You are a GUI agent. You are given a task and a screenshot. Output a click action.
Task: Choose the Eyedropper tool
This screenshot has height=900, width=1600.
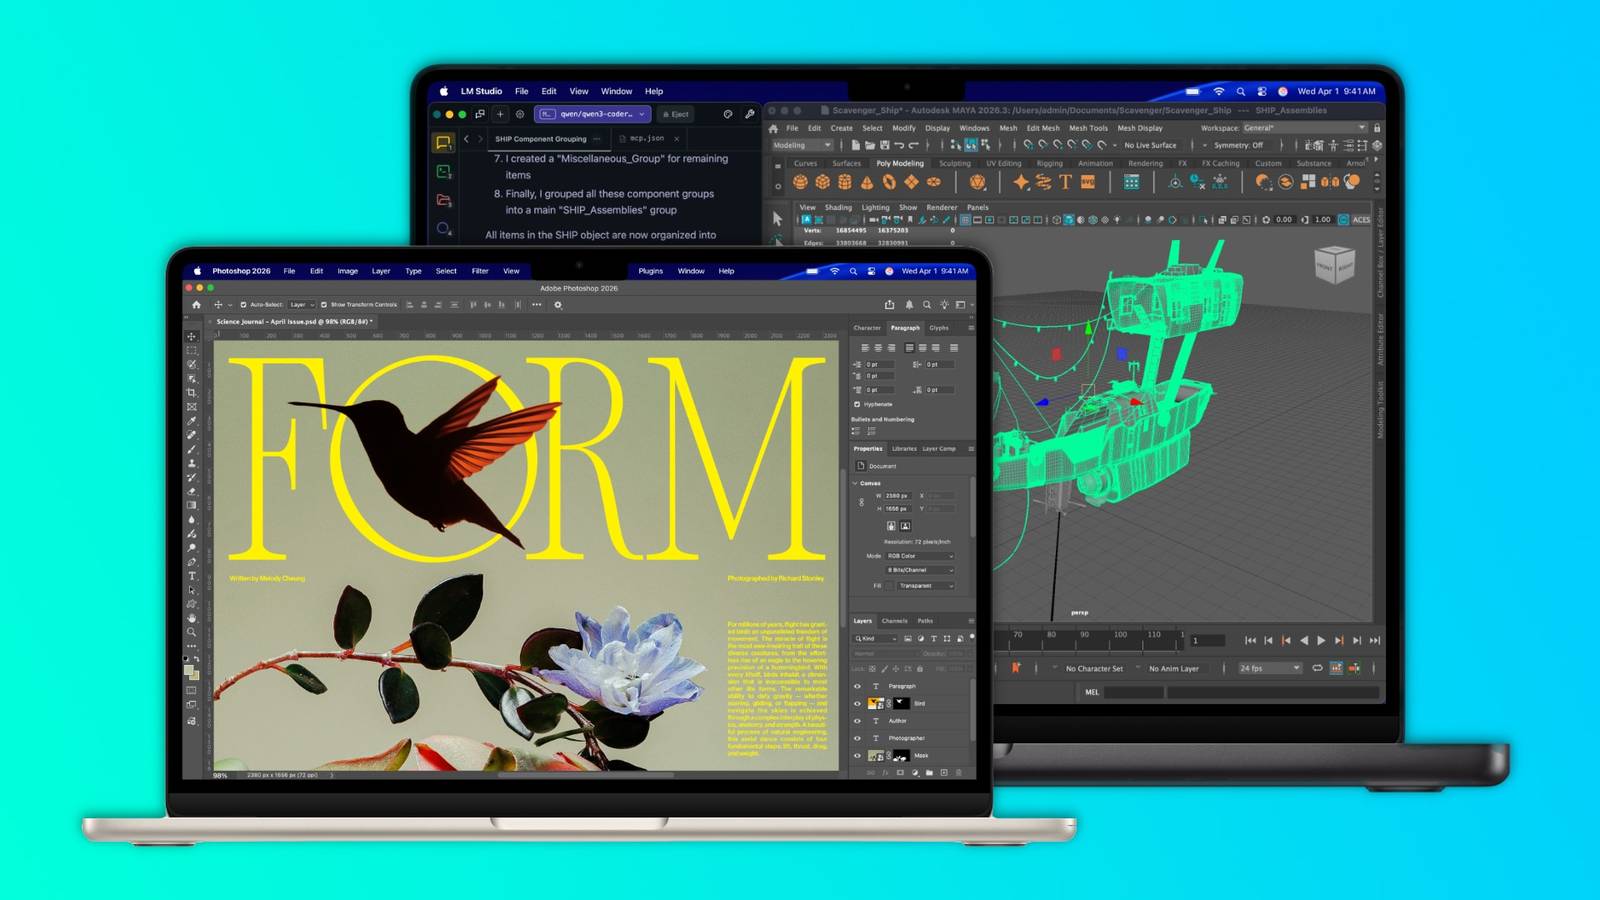[192, 421]
